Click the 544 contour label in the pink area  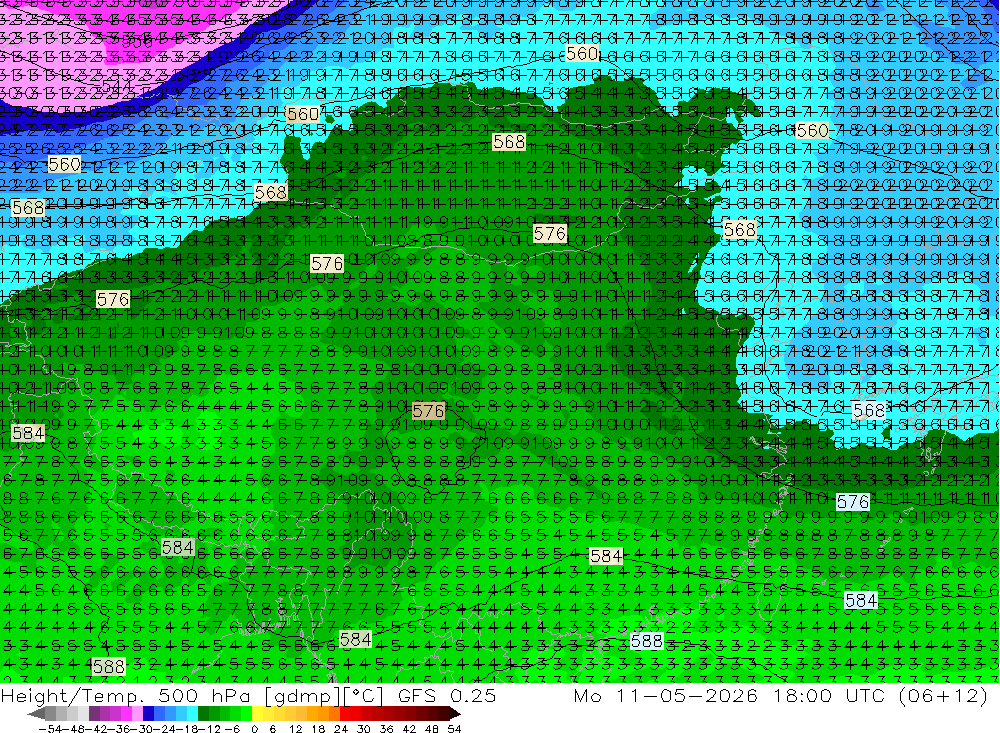[x=117, y=85]
